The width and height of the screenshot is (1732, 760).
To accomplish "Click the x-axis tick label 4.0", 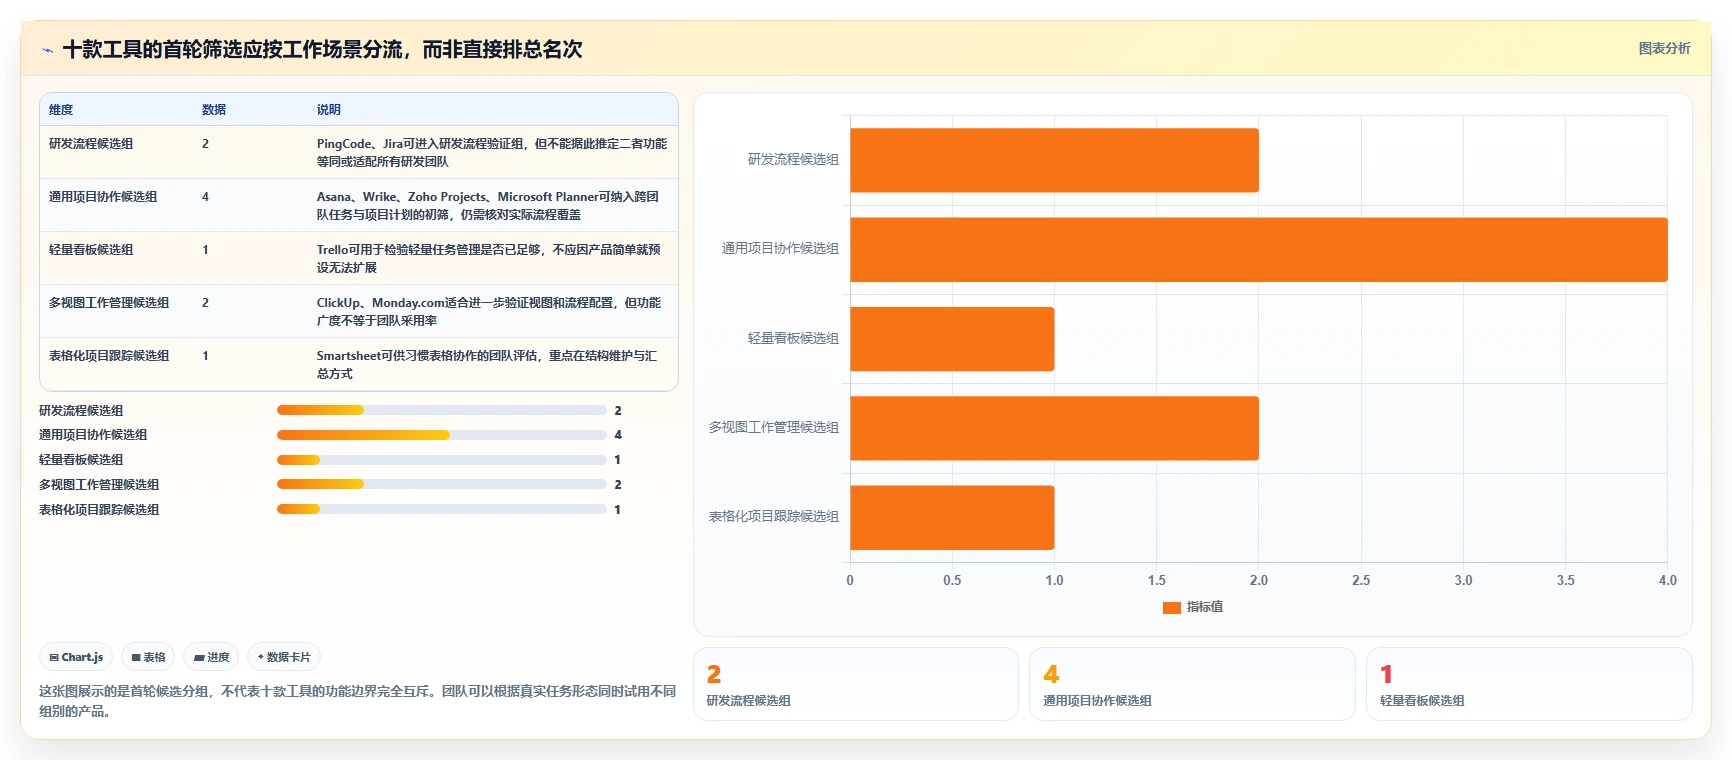I will click(x=1667, y=580).
